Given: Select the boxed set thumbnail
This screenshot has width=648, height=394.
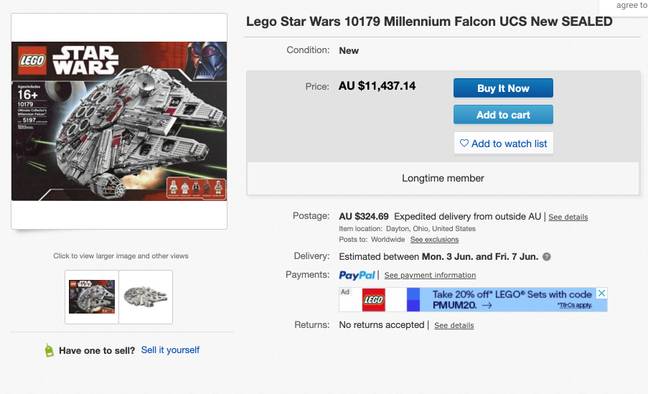Looking at the screenshot, I should [92, 297].
